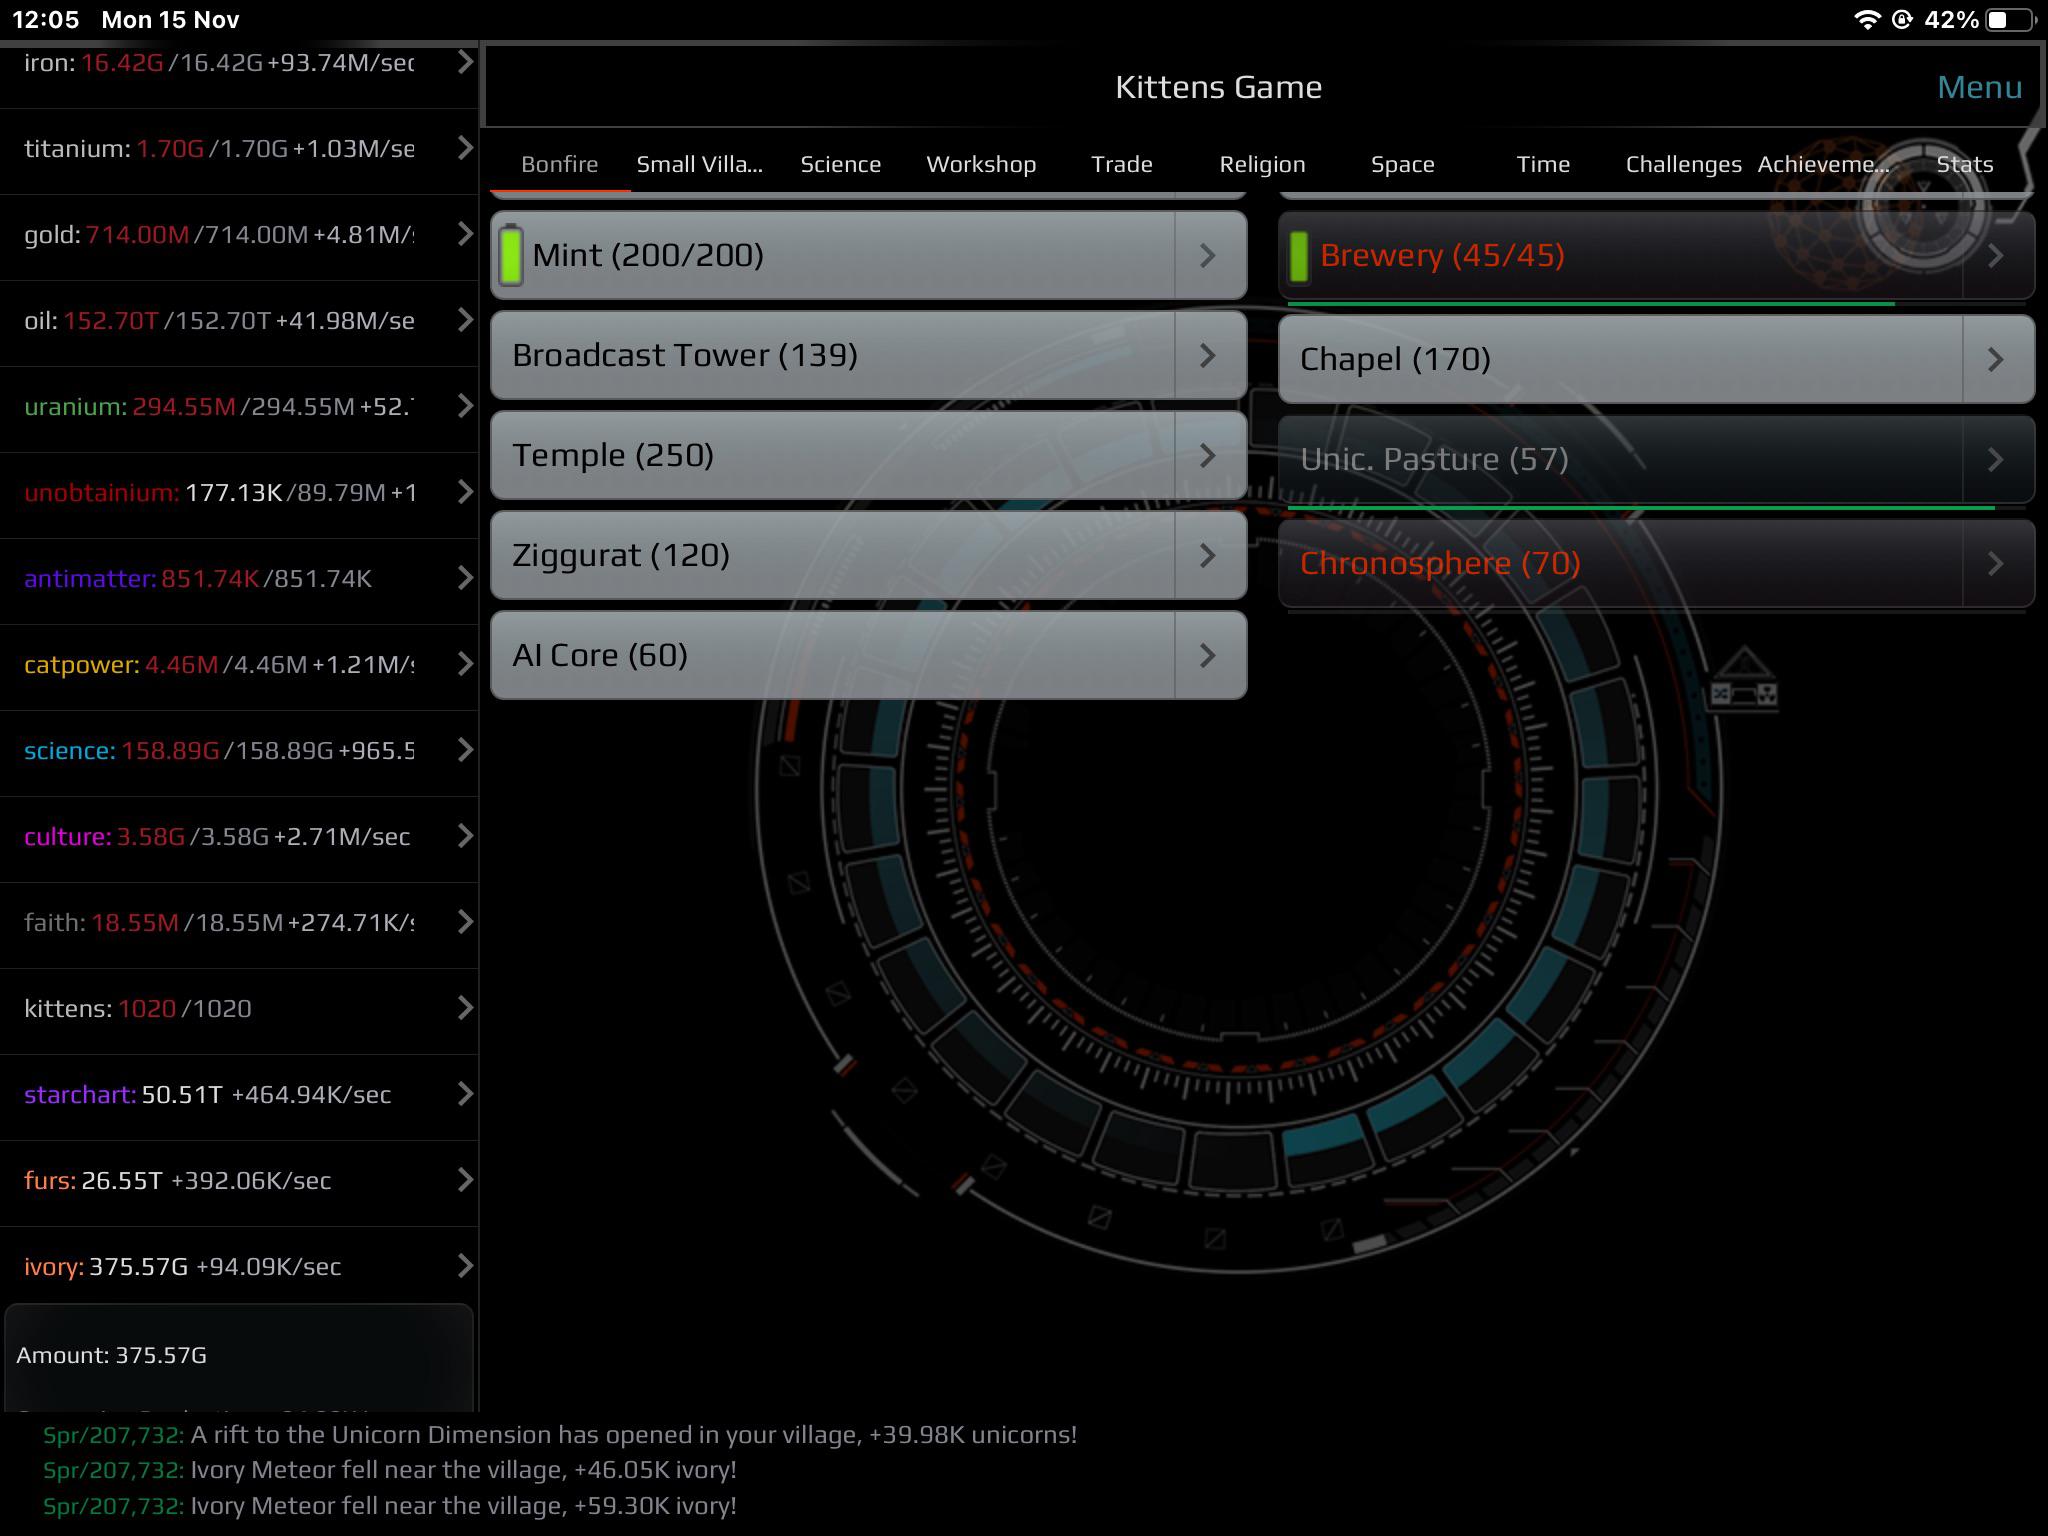Screen dimensions: 2048x1536
Task: Switch to the Workshop tab
Action: point(981,164)
